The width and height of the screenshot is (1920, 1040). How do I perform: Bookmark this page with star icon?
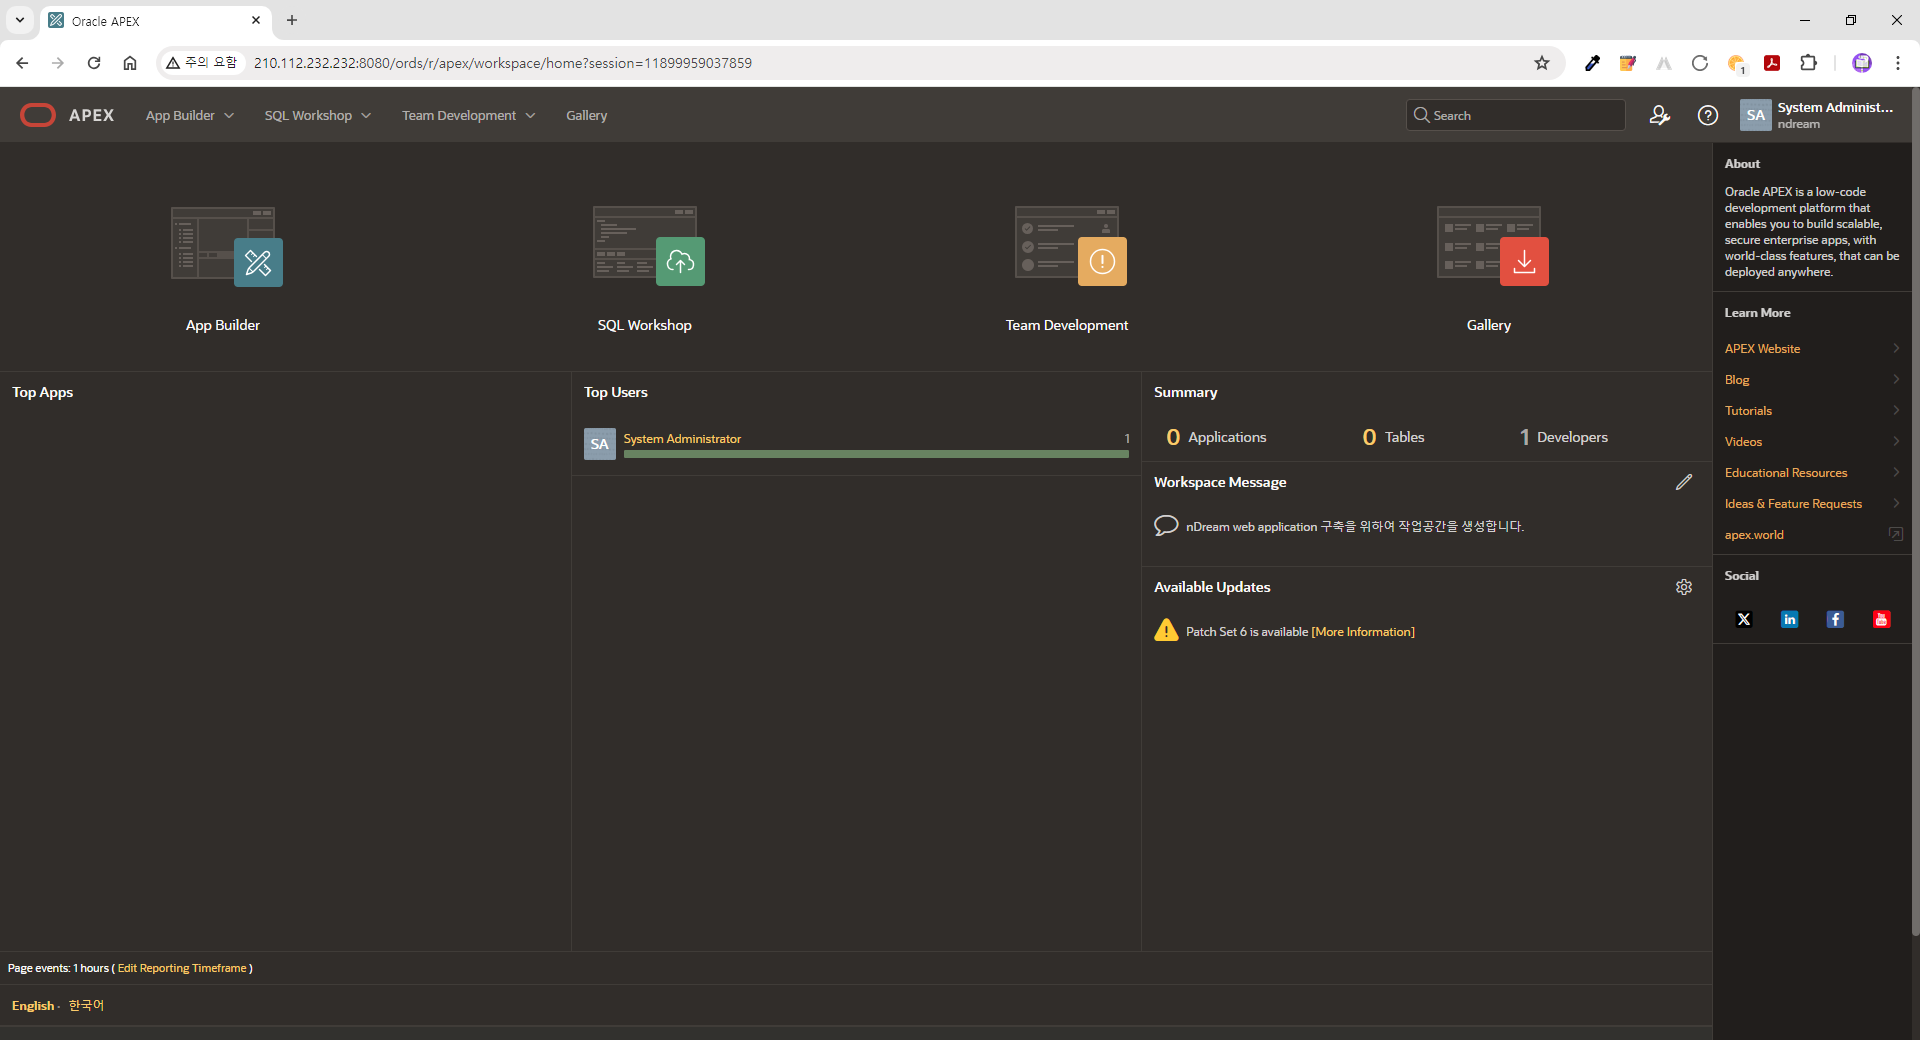[1542, 63]
